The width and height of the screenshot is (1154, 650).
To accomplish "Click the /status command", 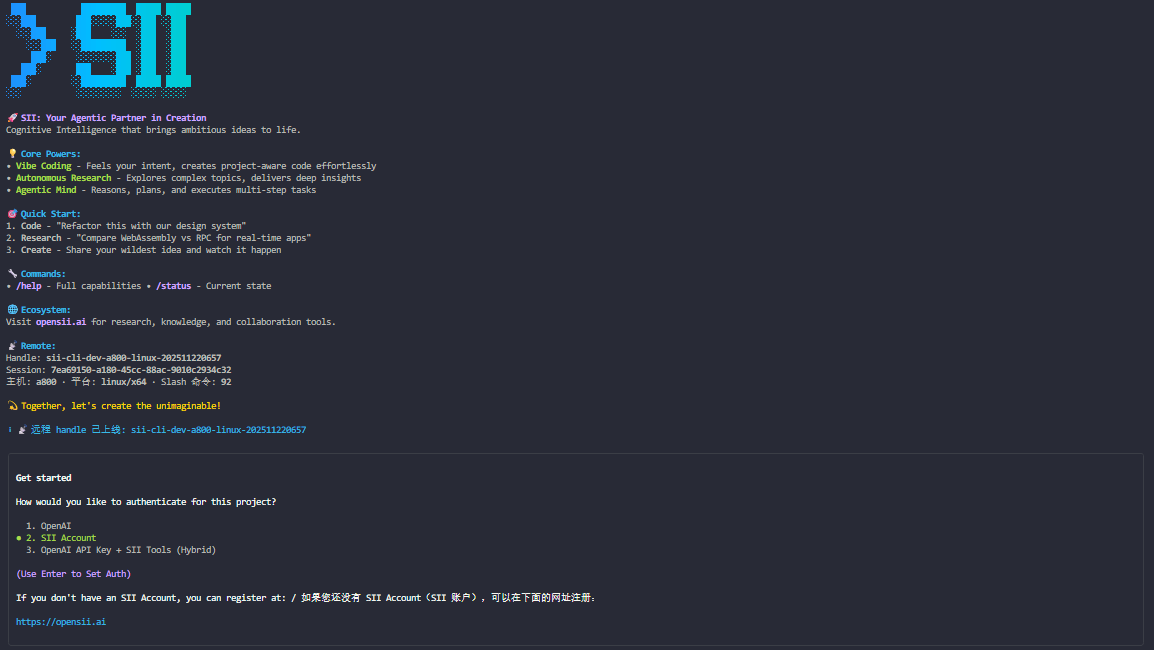I will point(173,285).
